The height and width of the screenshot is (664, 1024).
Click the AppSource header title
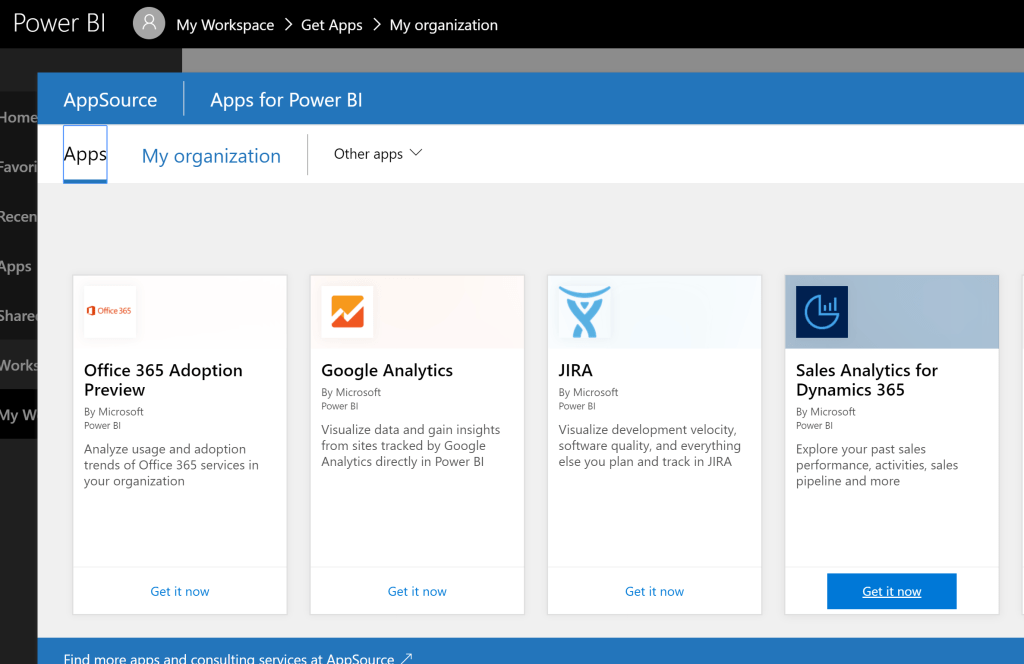point(110,100)
